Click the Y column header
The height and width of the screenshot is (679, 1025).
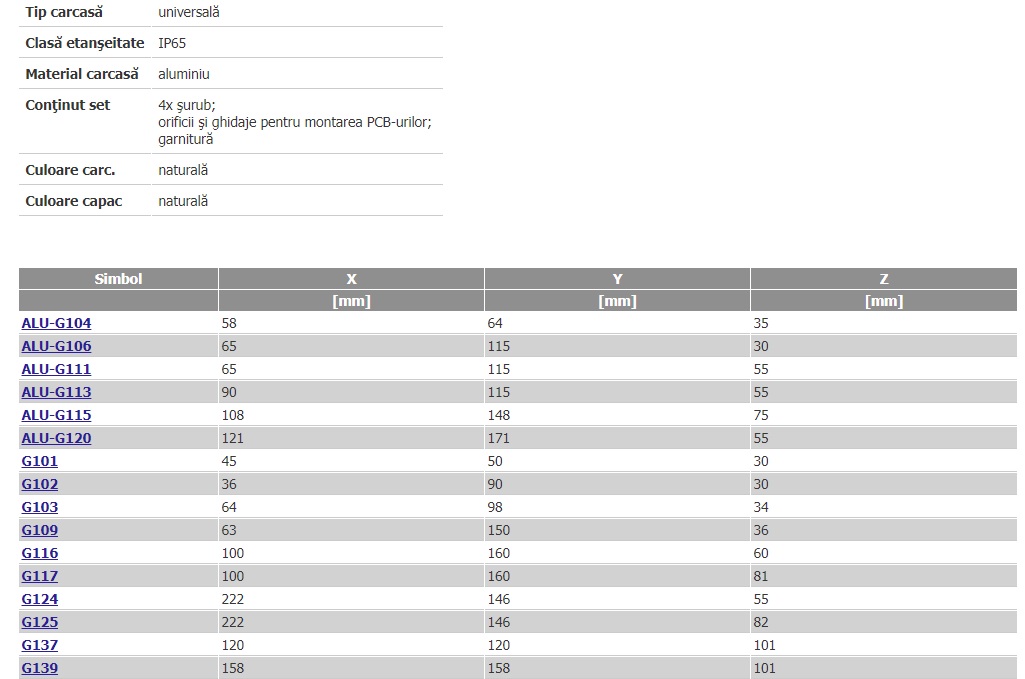tap(618, 279)
